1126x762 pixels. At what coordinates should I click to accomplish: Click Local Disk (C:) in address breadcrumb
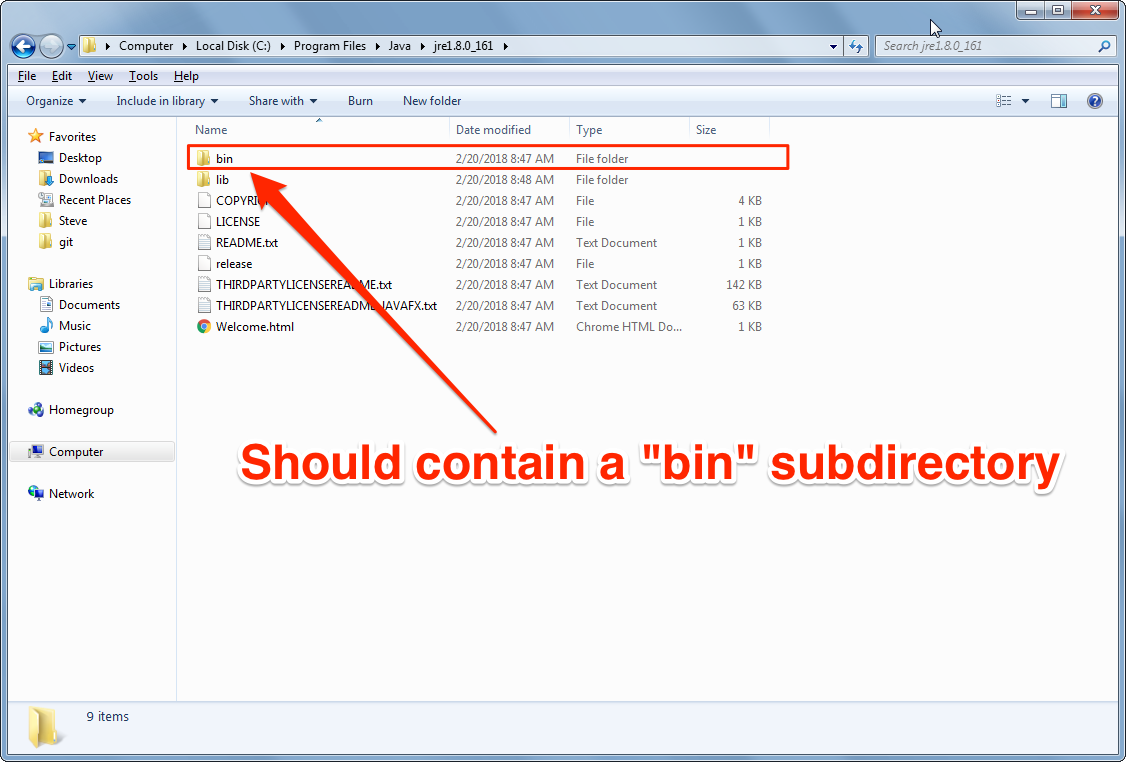click(233, 46)
